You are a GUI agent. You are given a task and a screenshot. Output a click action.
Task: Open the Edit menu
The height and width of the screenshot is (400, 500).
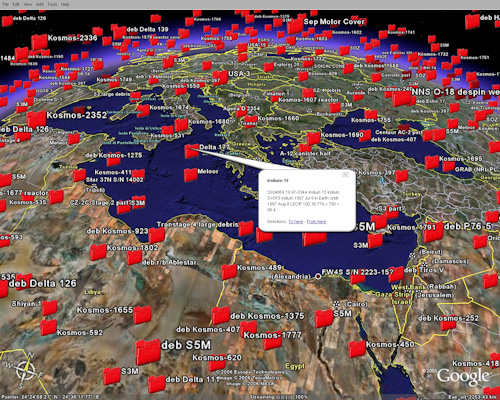(16, 4)
